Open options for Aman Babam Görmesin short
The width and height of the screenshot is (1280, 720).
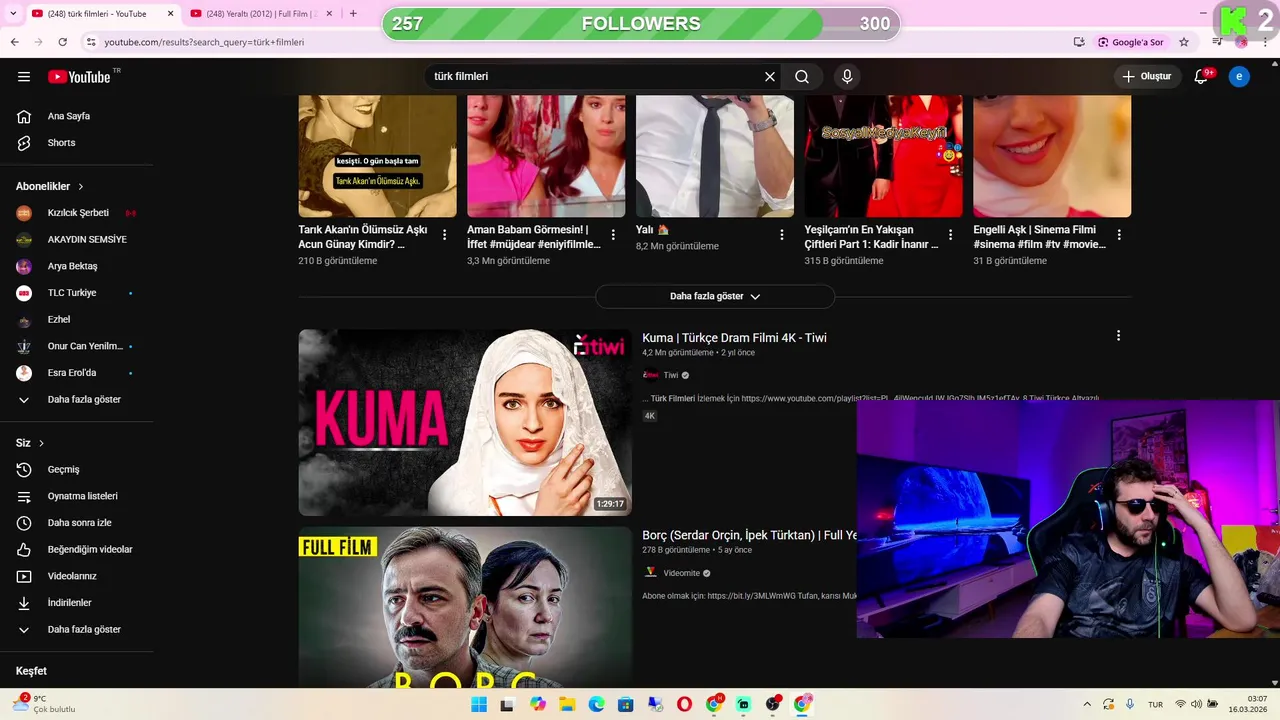click(613, 235)
